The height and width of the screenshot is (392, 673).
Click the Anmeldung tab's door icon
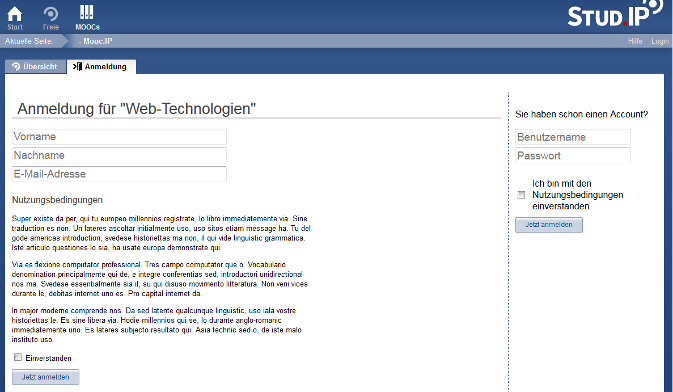click(x=77, y=67)
